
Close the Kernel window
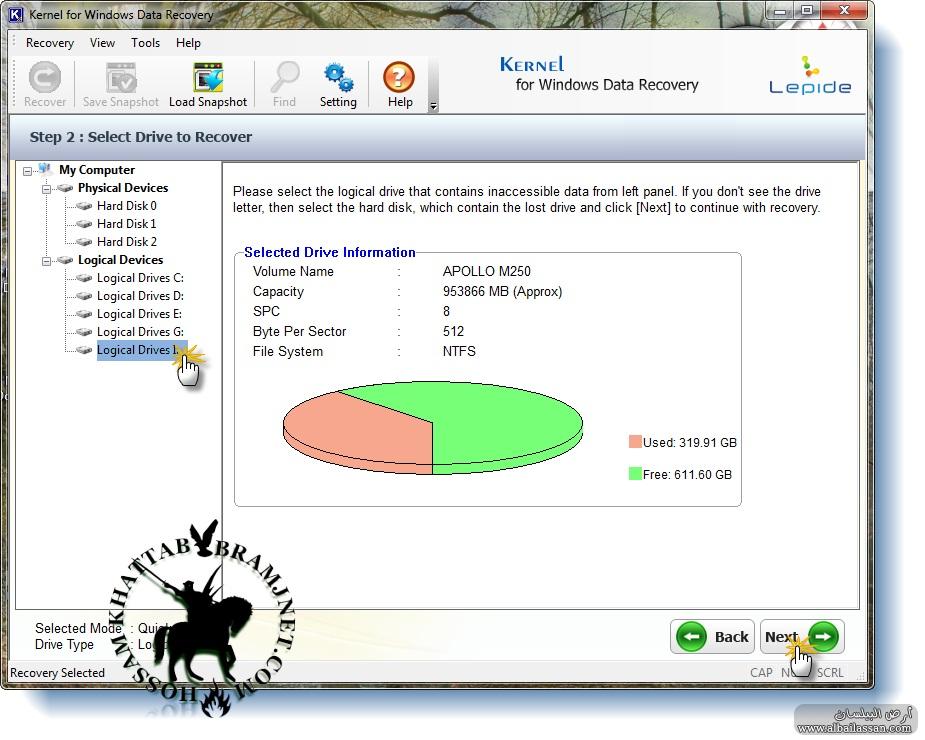coord(845,10)
